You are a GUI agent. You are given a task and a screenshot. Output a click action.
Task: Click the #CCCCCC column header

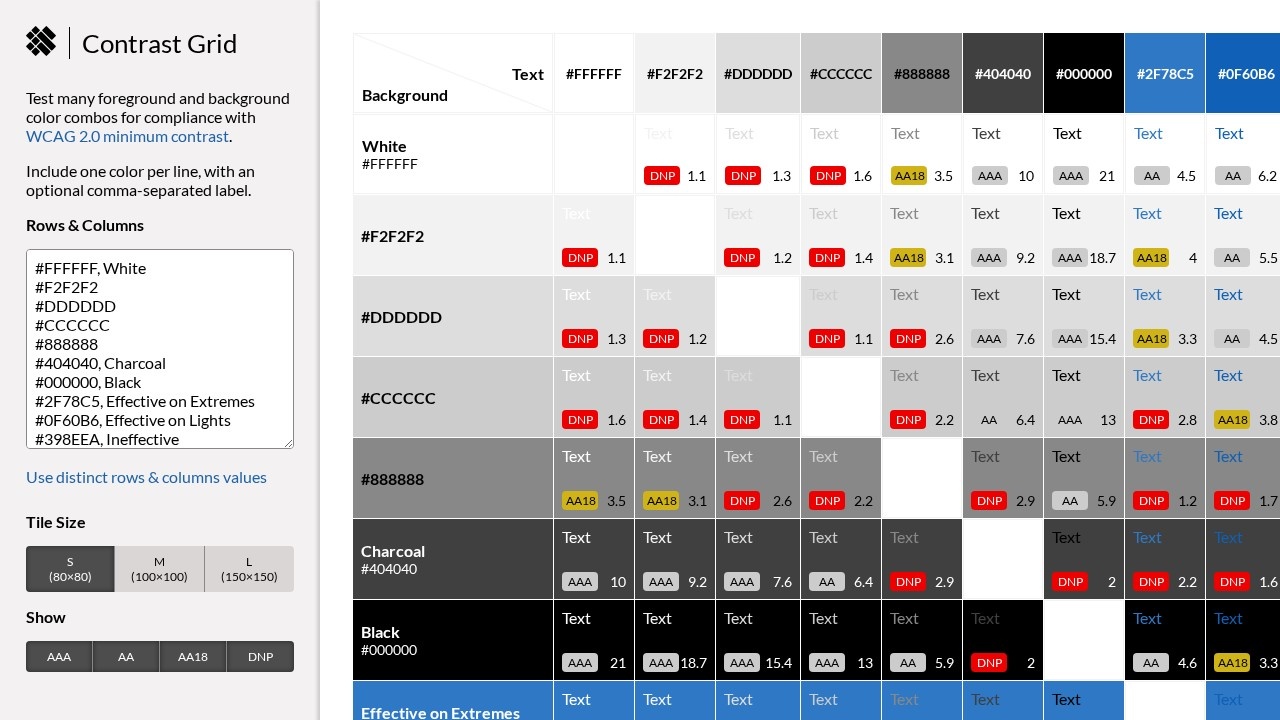(x=841, y=73)
